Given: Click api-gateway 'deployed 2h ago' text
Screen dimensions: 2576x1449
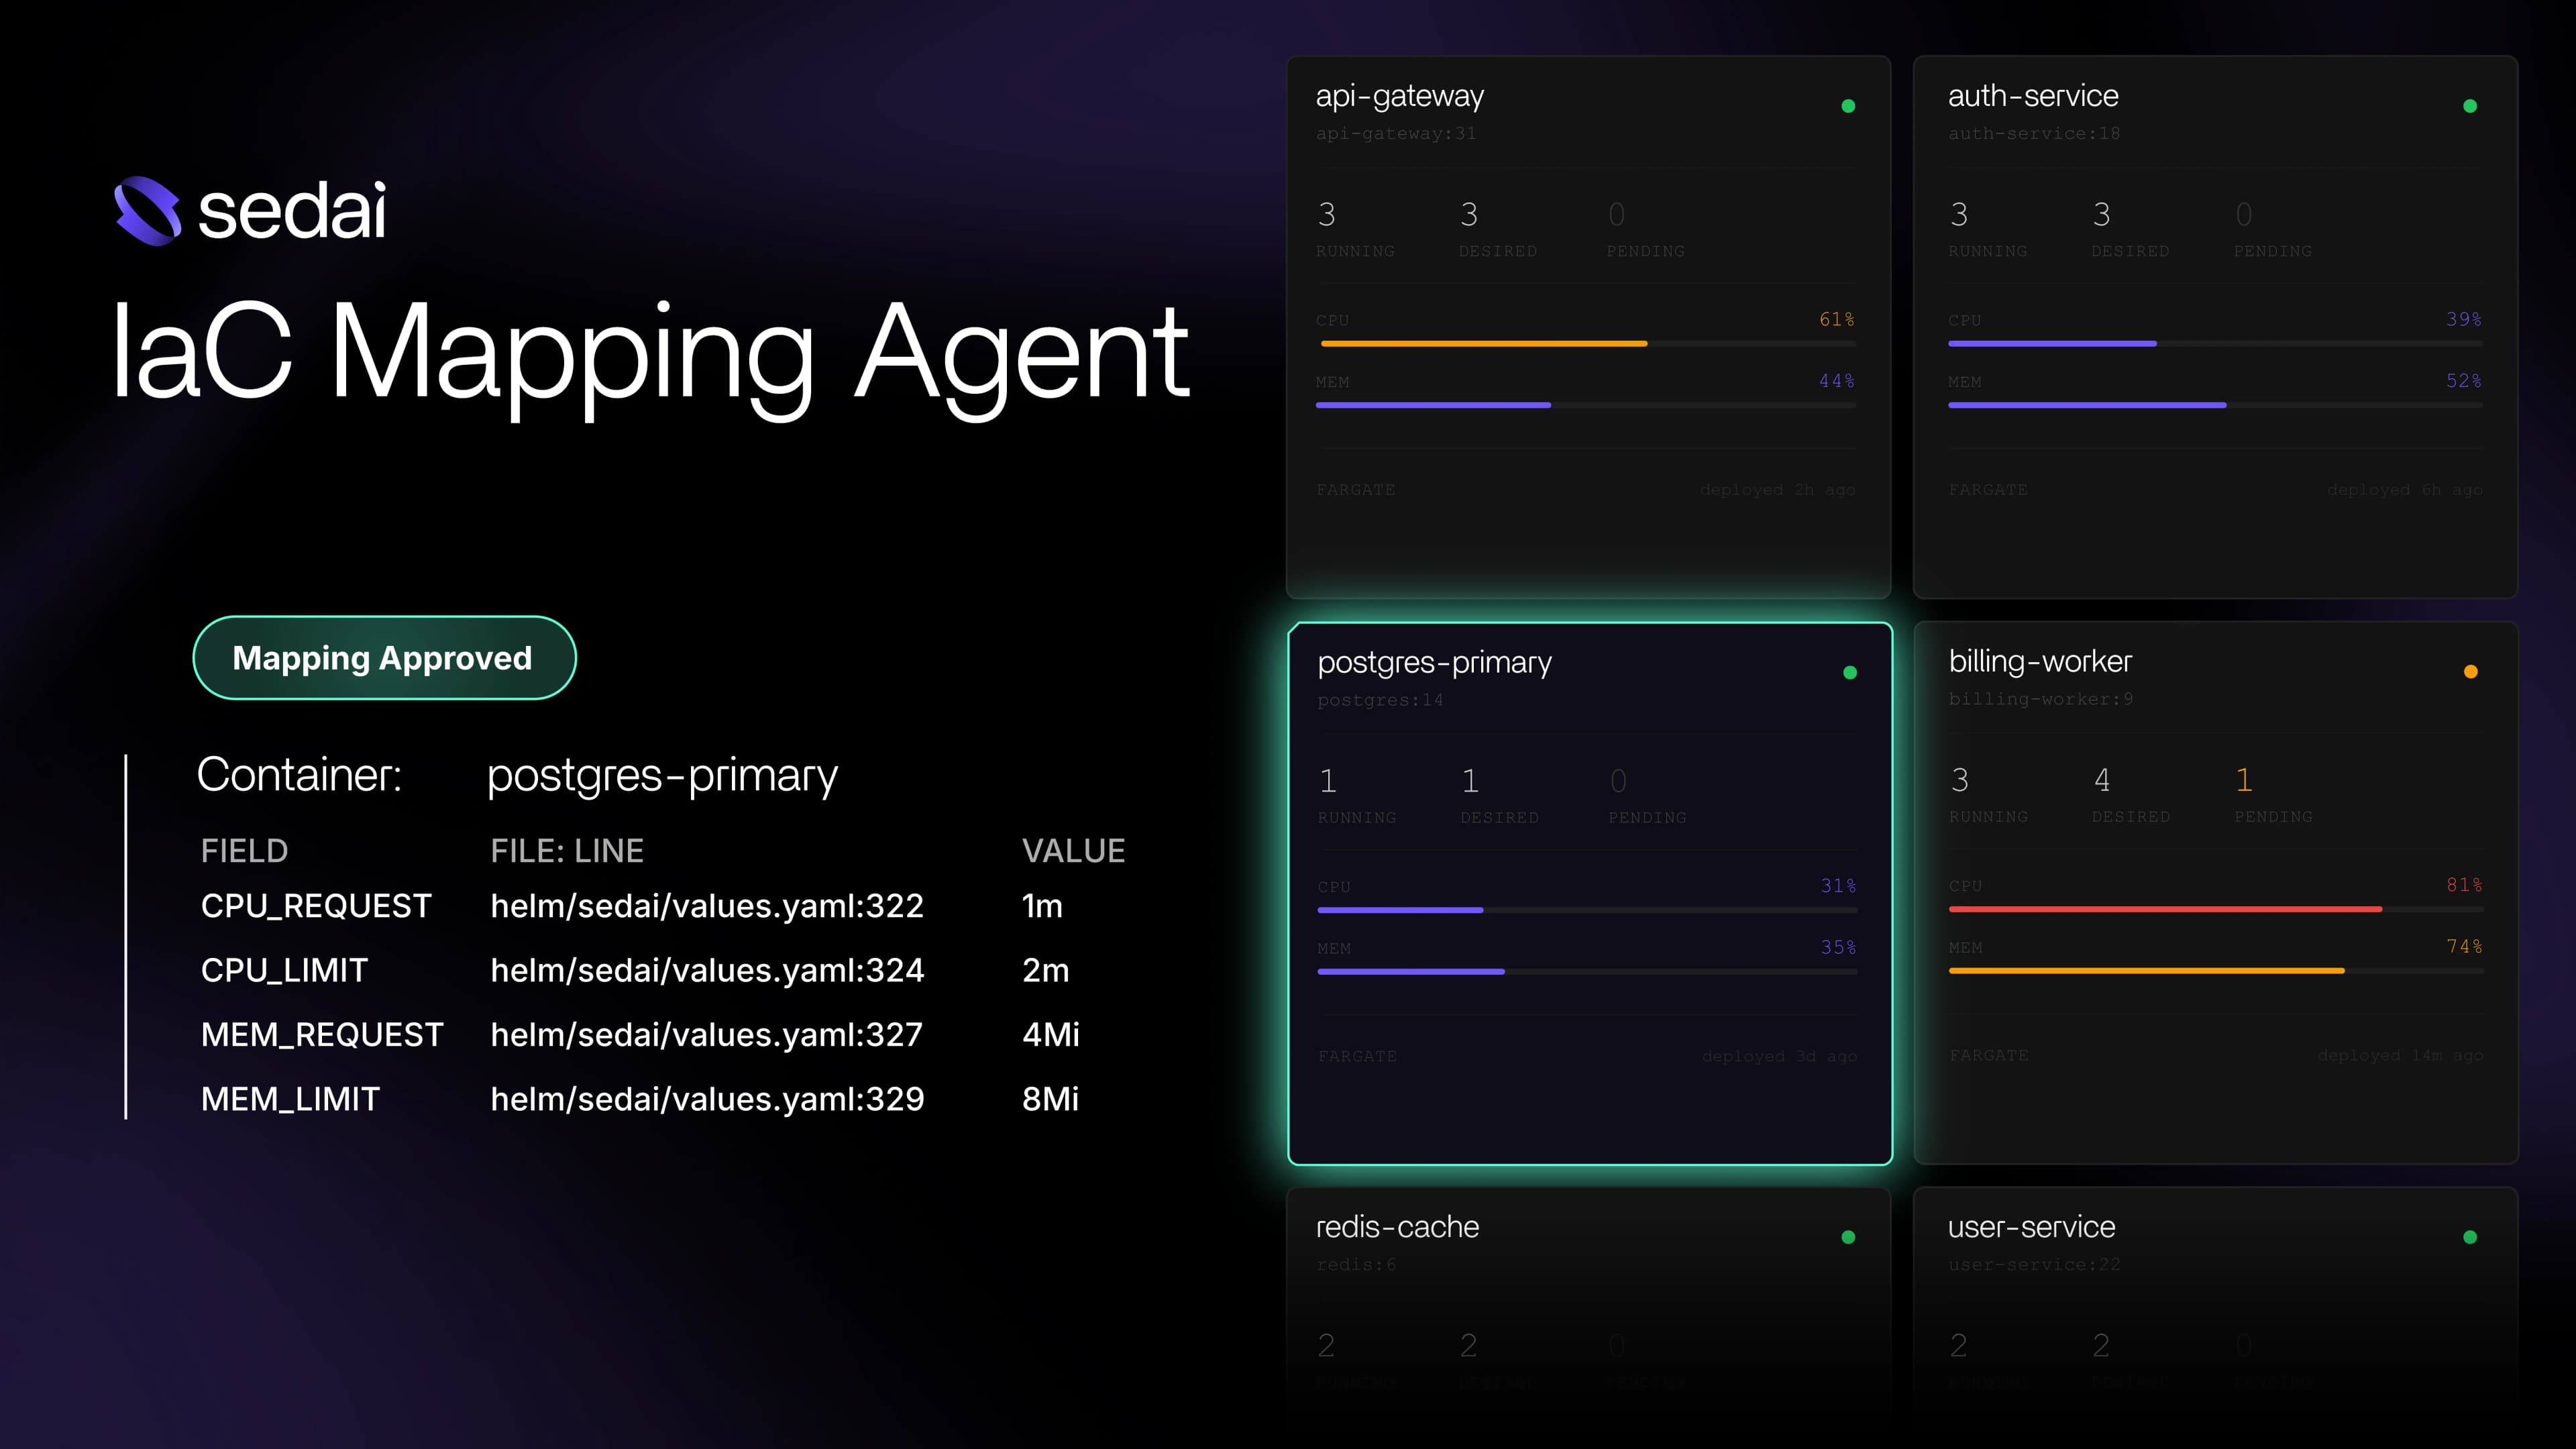Looking at the screenshot, I should tap(1777, 490).
